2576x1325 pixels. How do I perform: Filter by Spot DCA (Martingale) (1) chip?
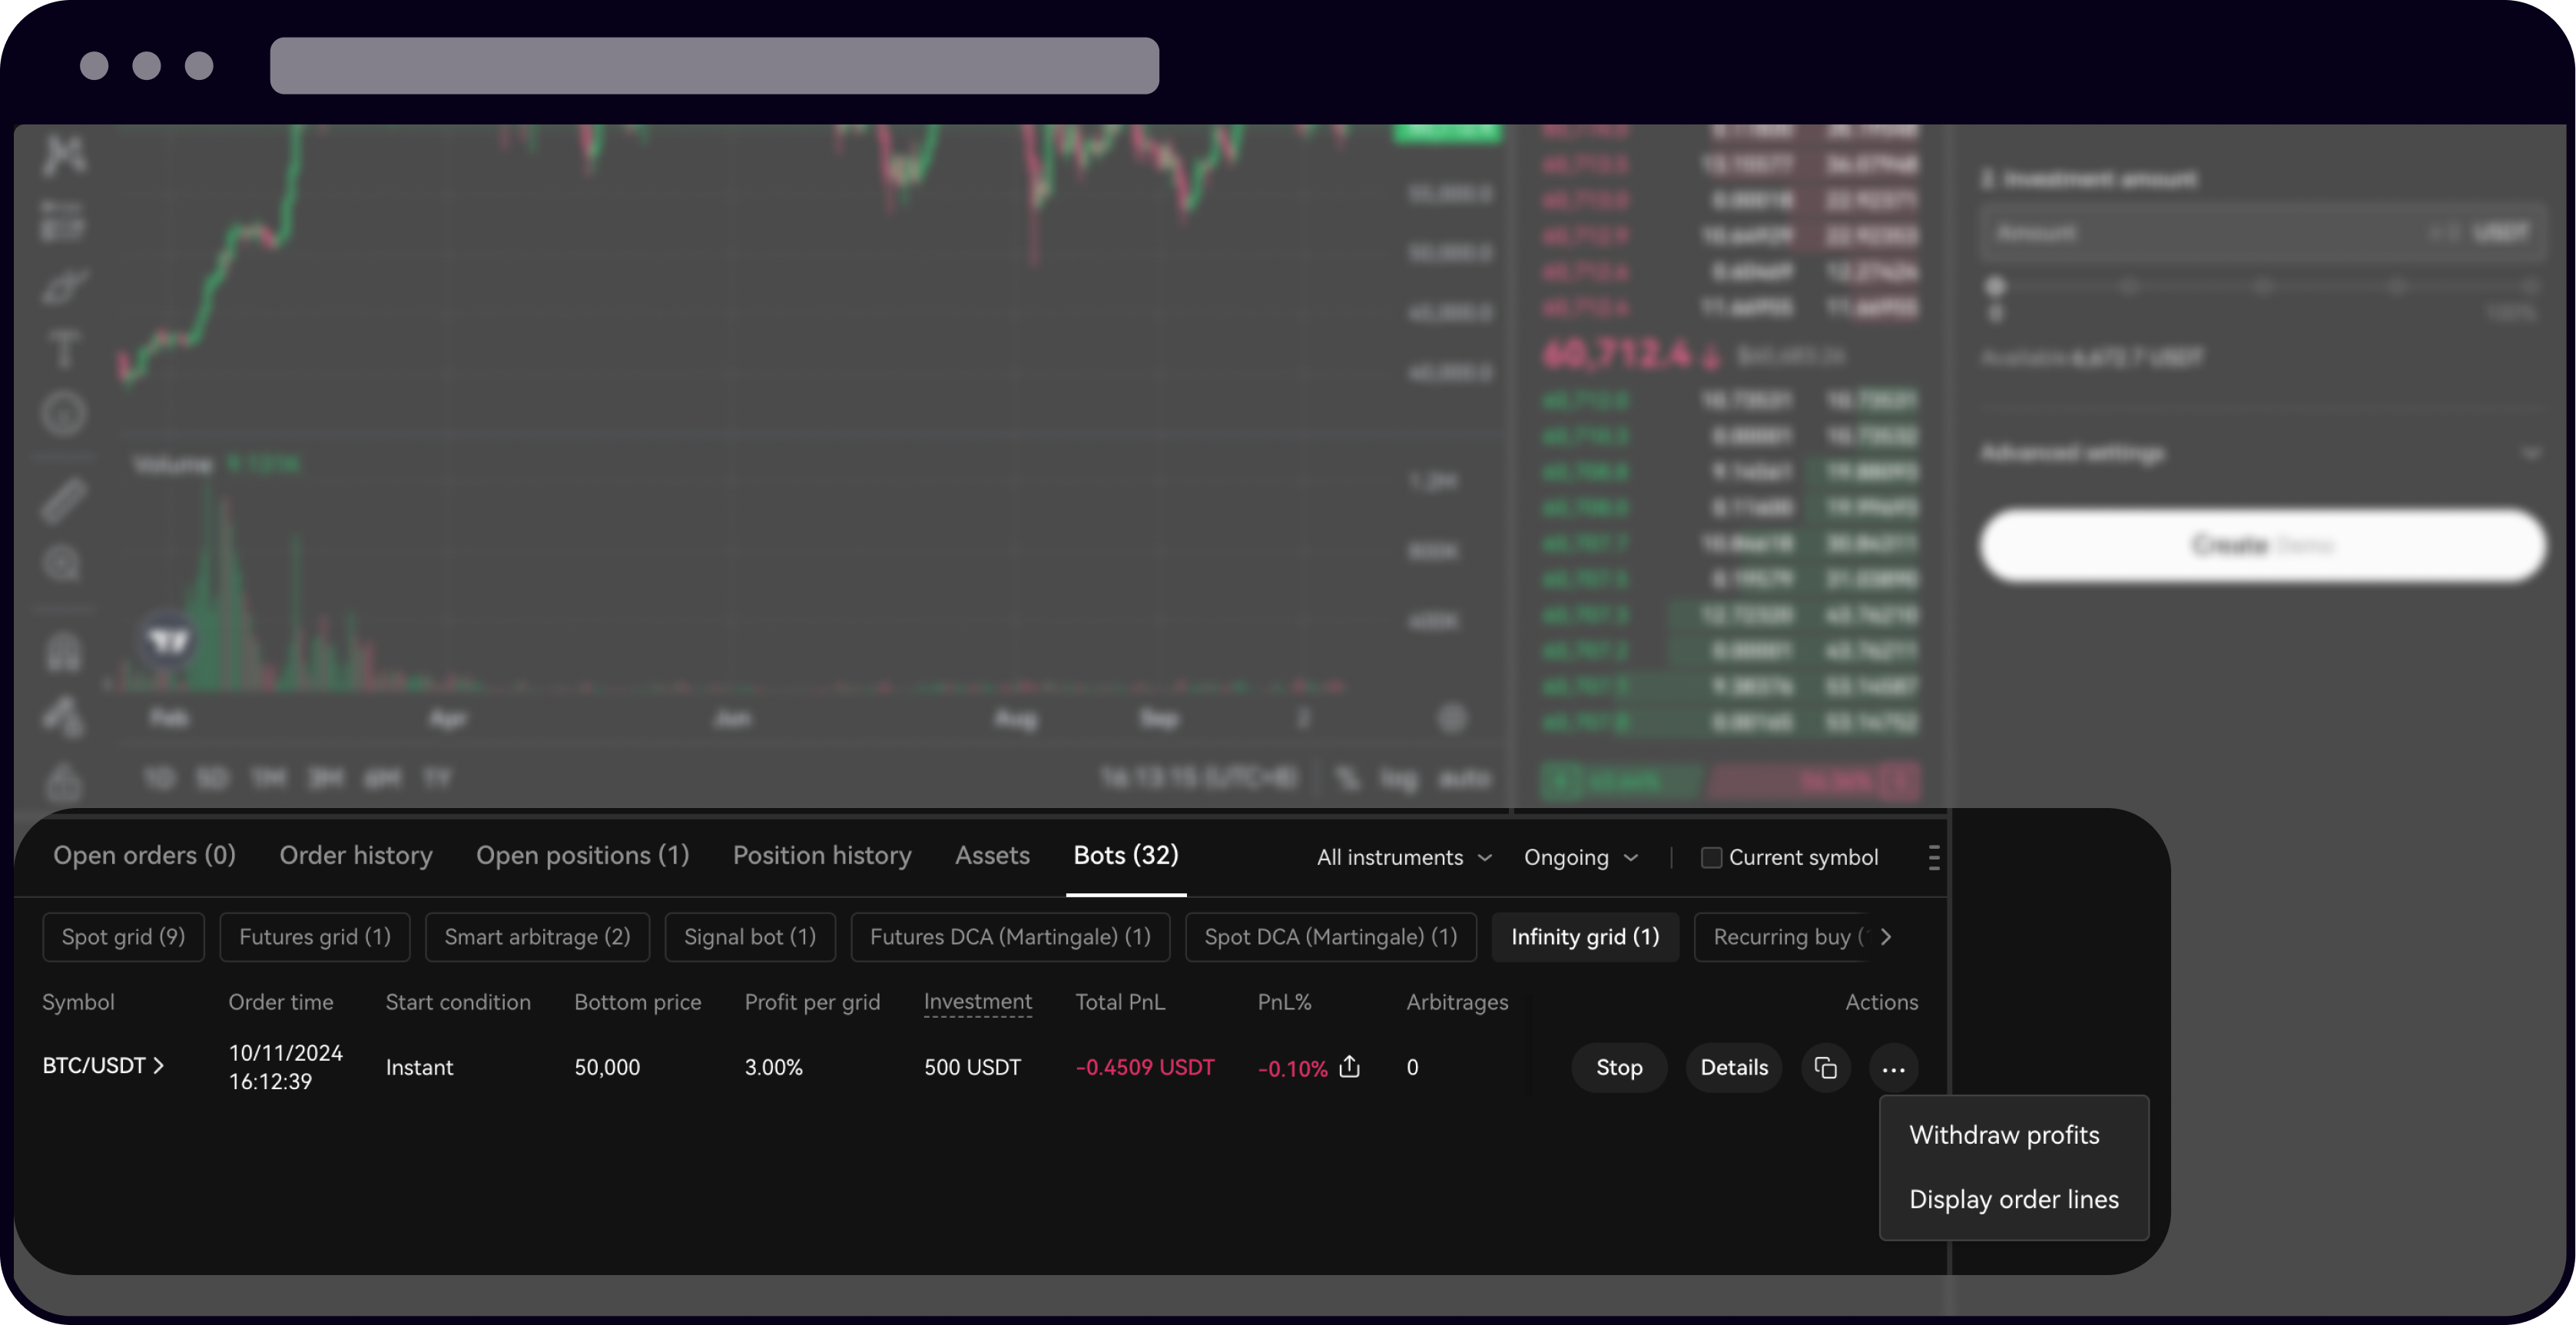pos(1330,937)
